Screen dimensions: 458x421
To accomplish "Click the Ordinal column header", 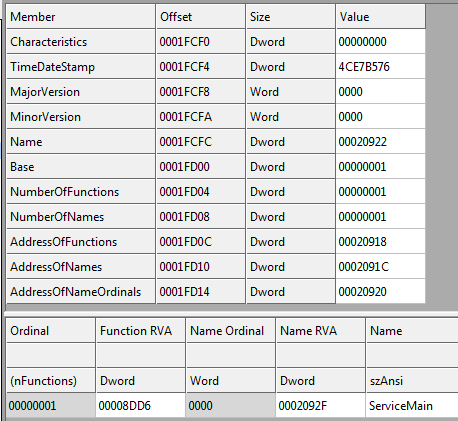I will [51, 330].
